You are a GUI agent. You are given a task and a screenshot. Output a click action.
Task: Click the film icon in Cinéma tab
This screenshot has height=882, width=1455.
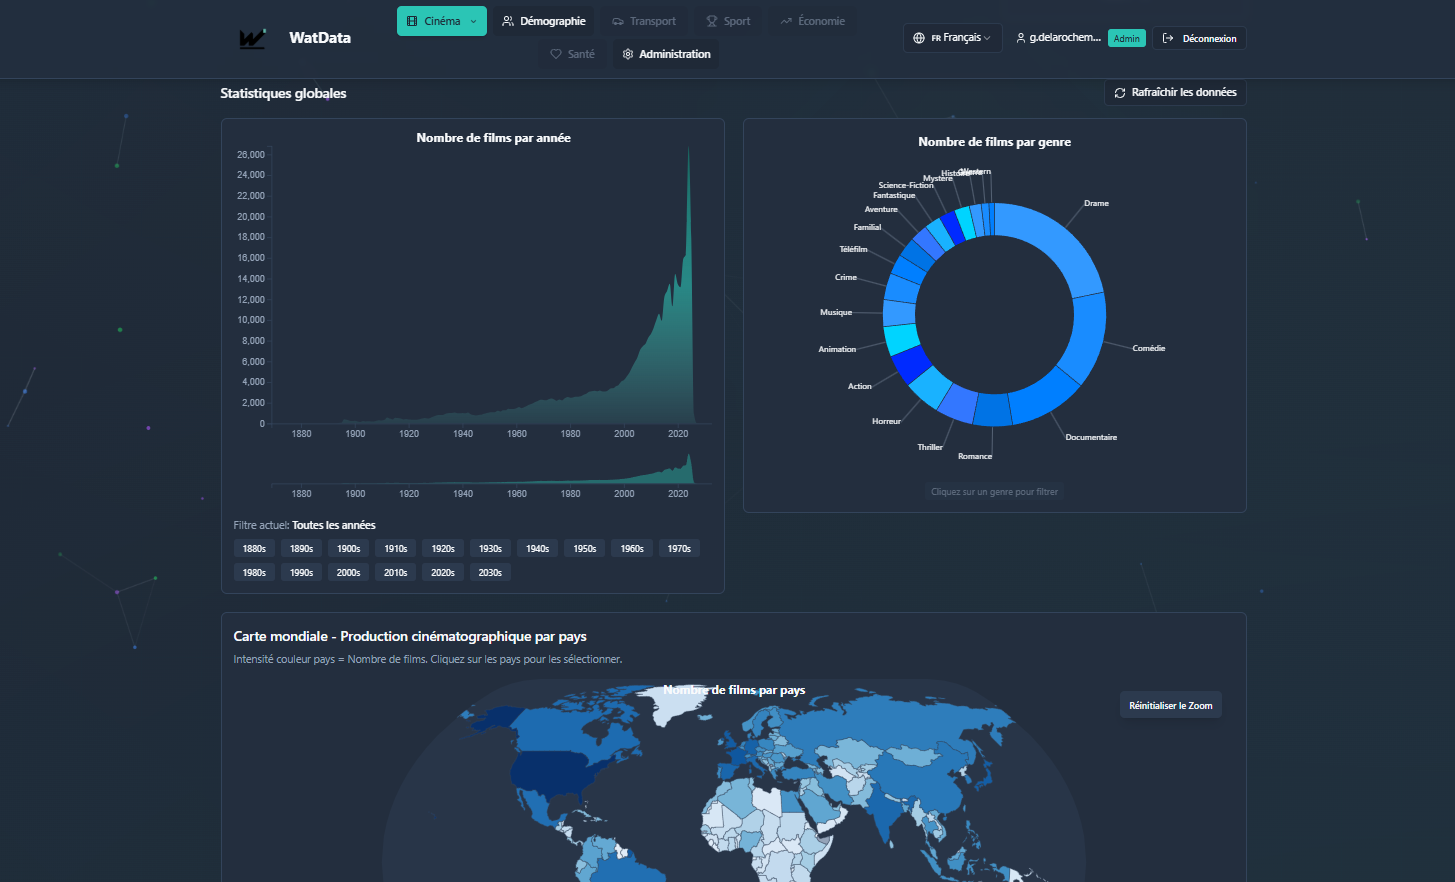(412, 21)
